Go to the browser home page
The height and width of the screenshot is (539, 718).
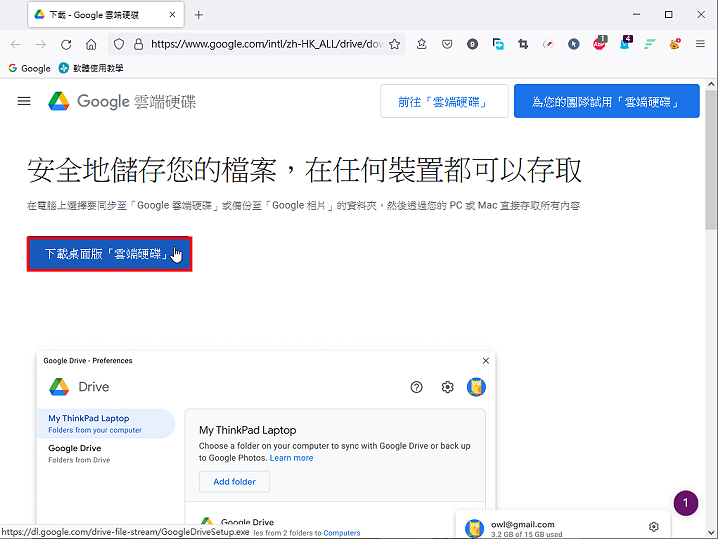91,44
